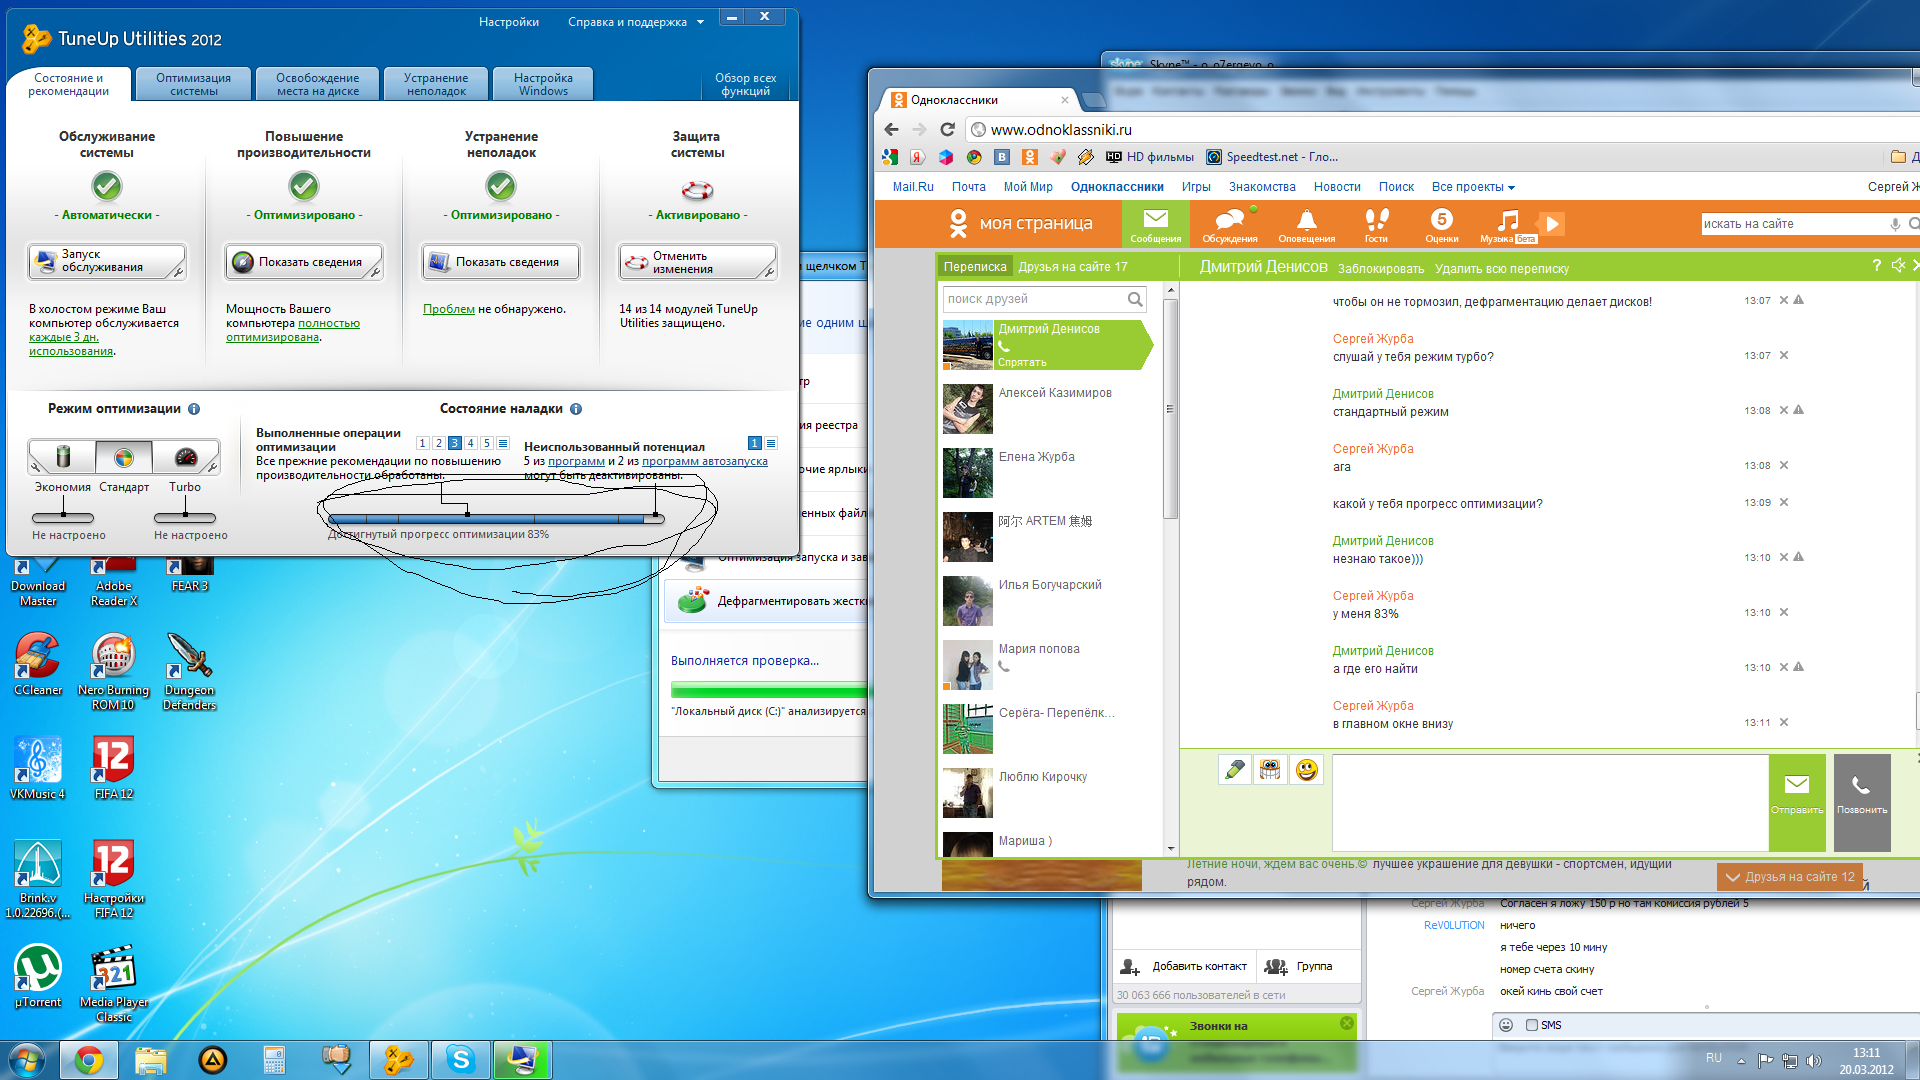
Task: Open Обзор всех функций tab
Action: [x=745, y=84]
